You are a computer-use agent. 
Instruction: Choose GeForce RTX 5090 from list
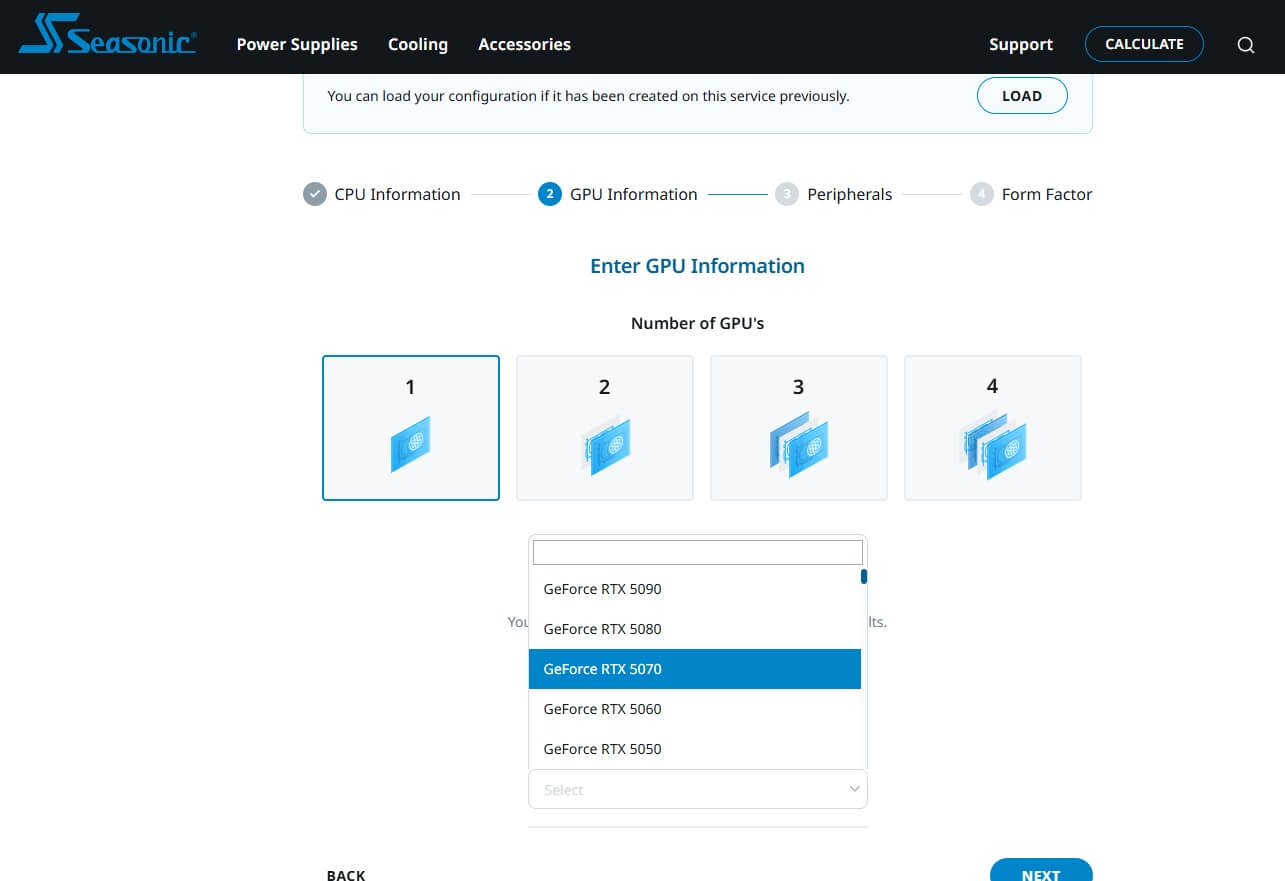pyautogui.click(x=602, y=589)
